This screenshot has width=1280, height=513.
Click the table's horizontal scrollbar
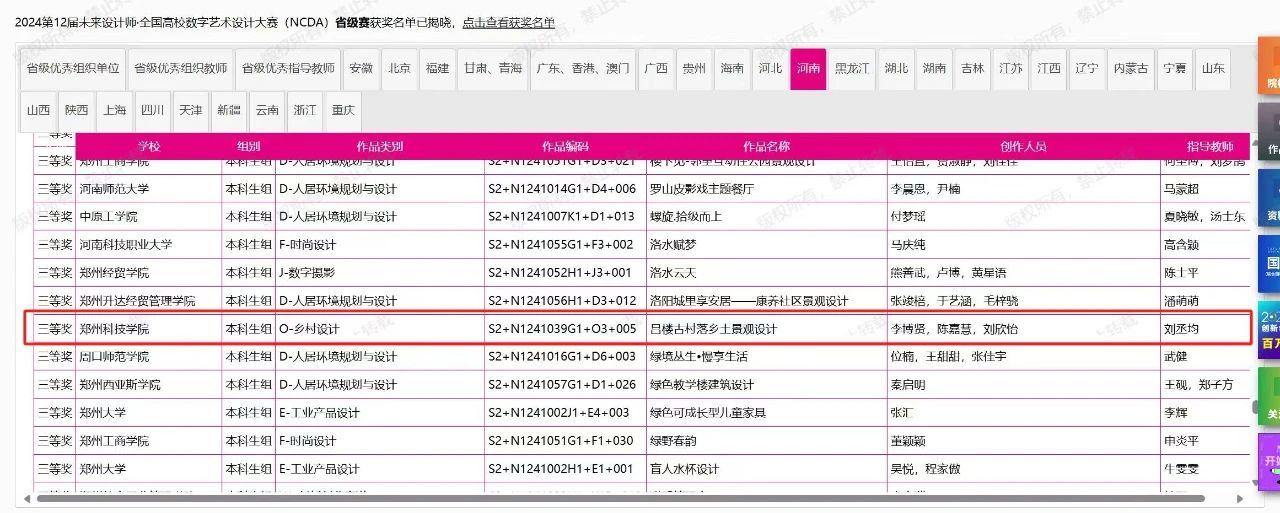point(620,498)
